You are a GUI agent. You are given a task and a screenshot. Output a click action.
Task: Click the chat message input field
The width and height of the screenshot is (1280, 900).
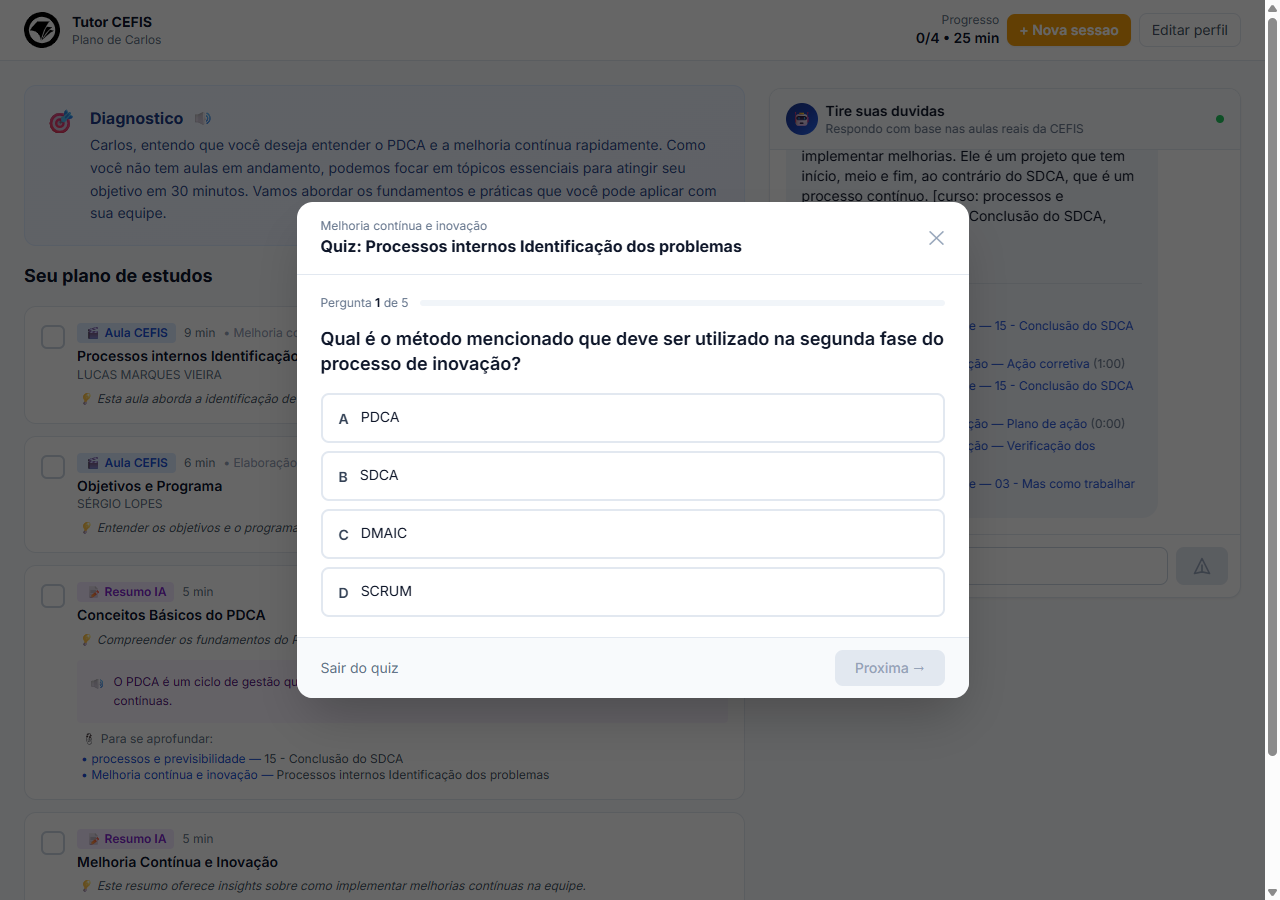1070,566
